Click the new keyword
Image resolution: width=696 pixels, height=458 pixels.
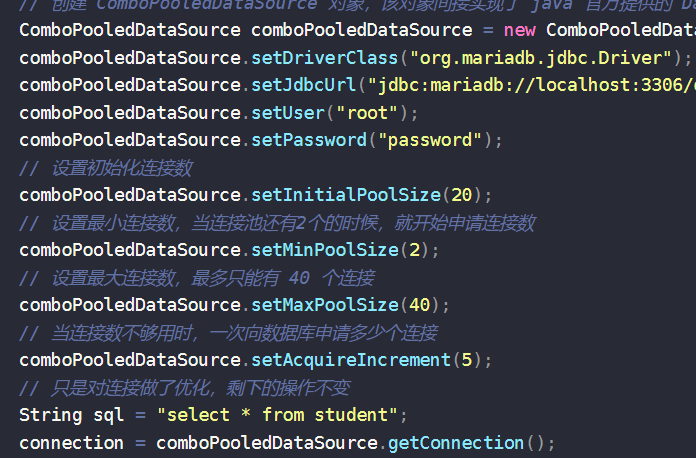click(520, 30)
